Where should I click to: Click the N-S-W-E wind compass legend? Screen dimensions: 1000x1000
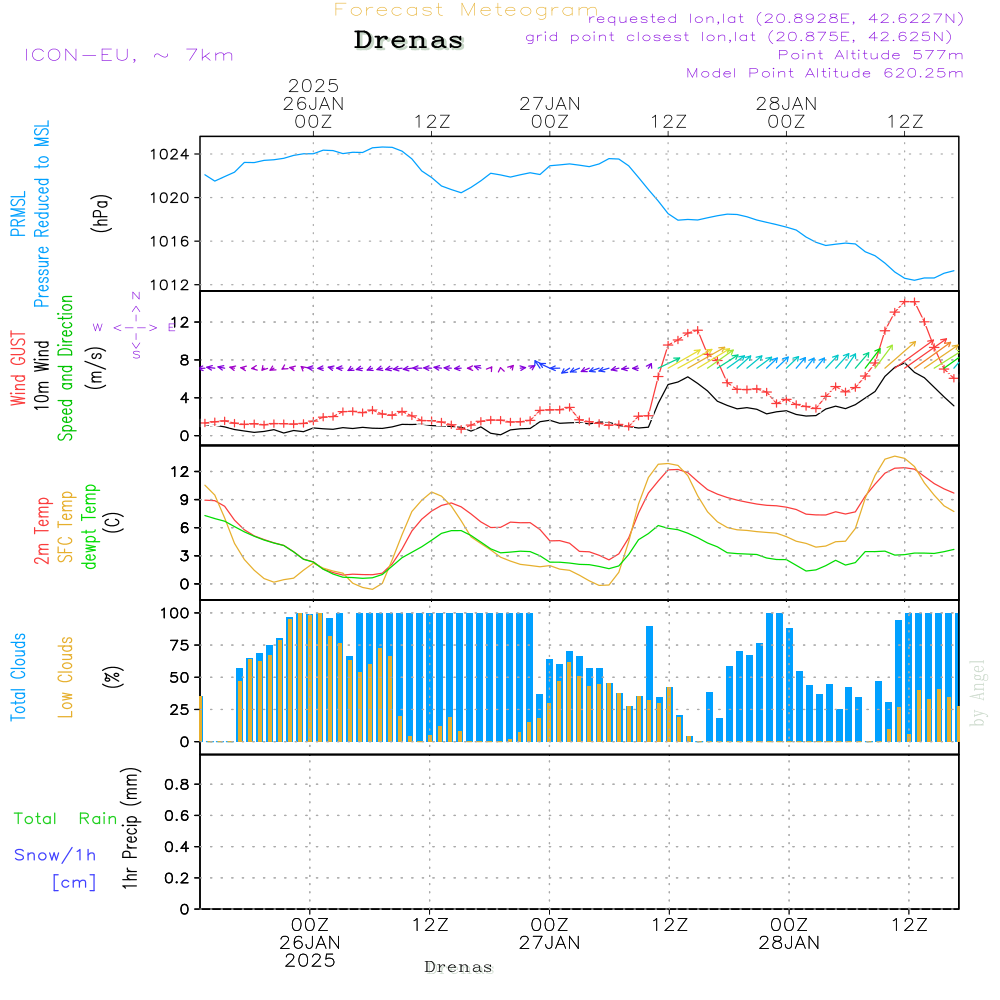pos(135,327)
